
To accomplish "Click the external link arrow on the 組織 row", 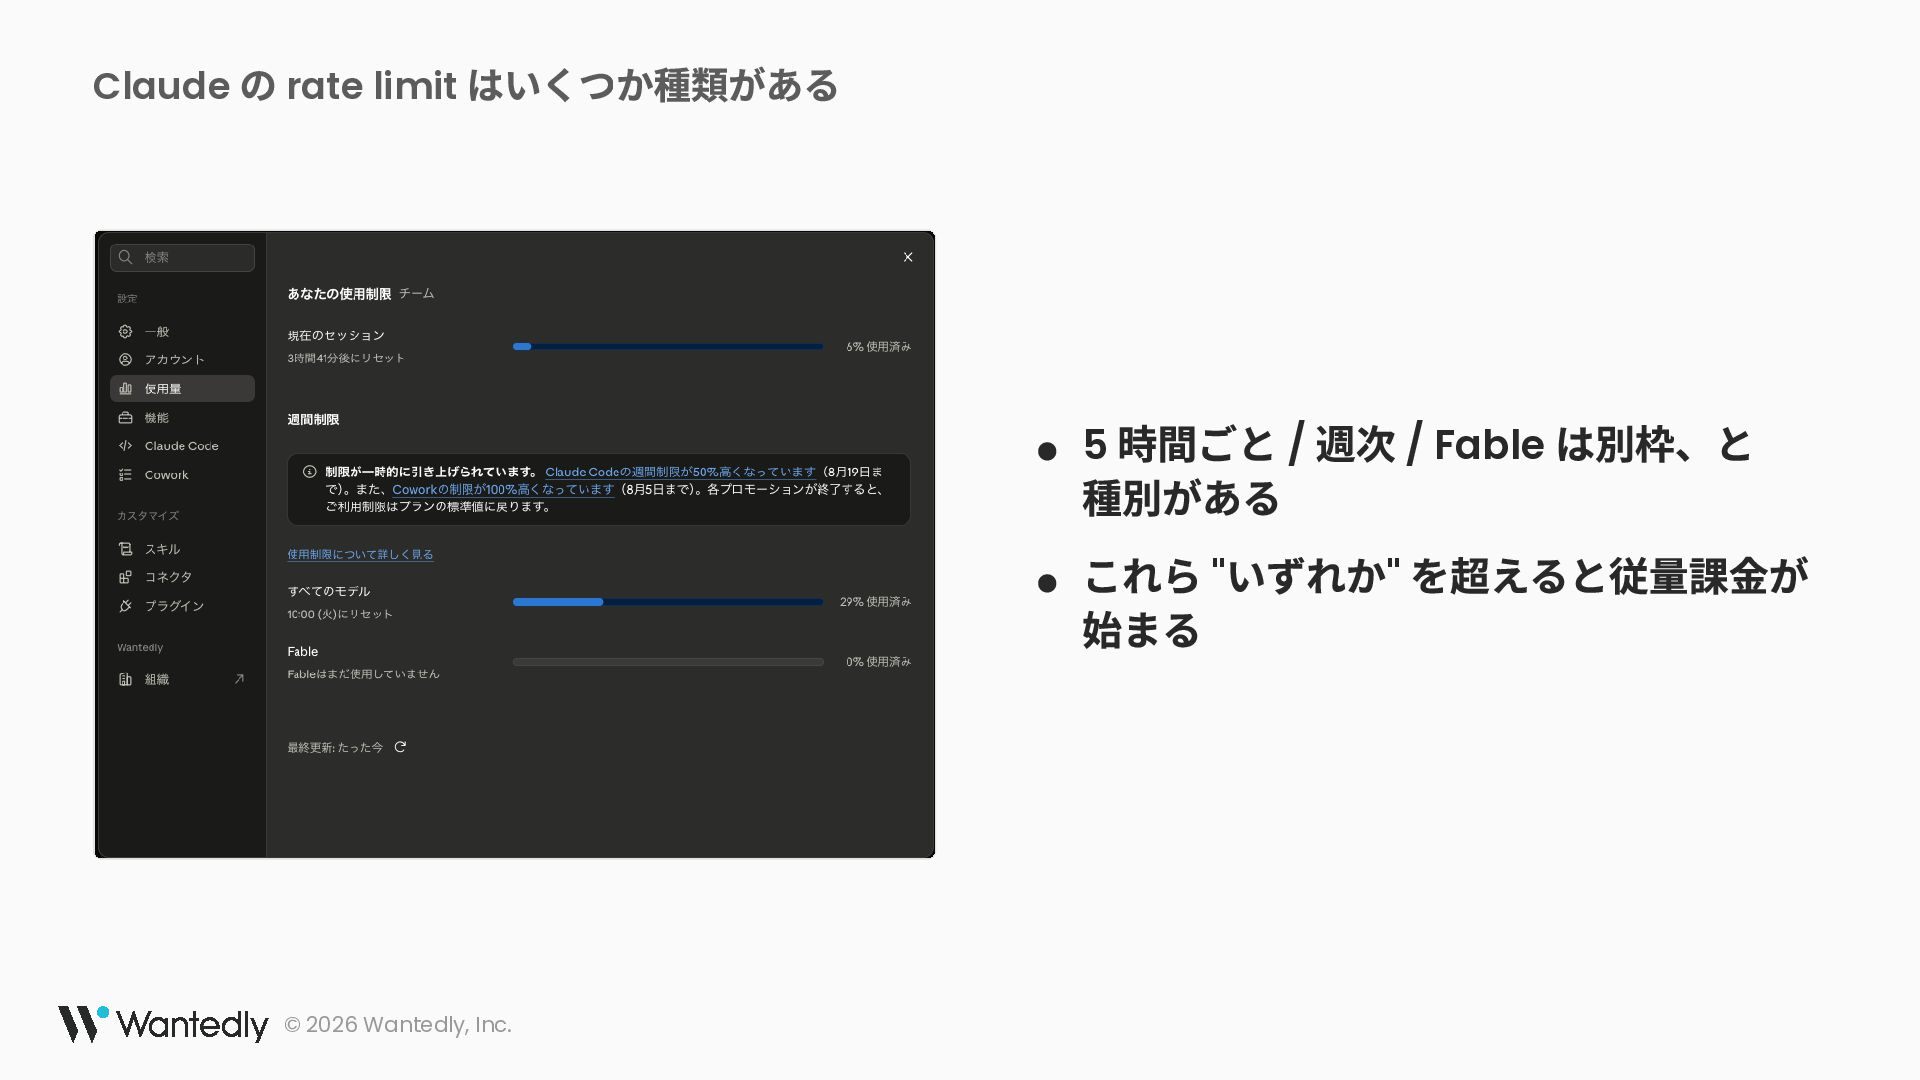I will coord(239,679).
